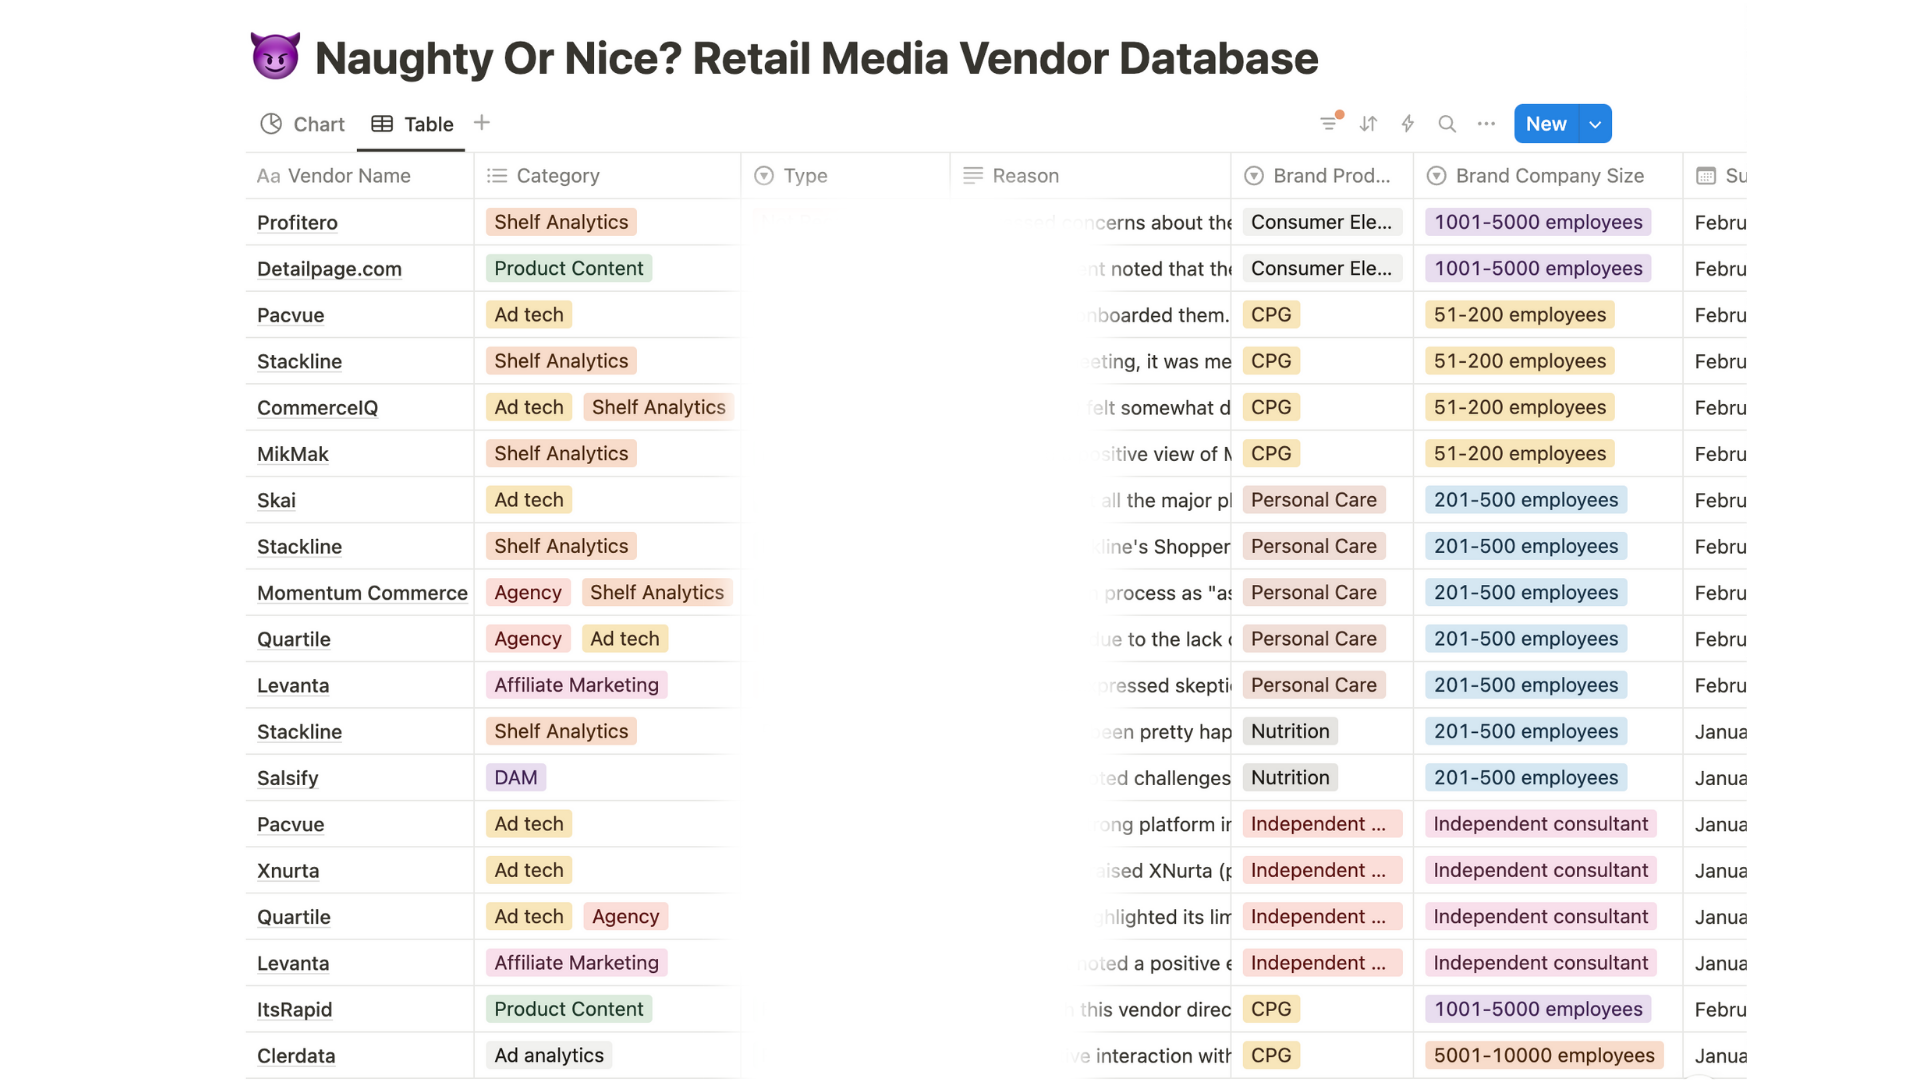Click the Aa icon on Vendor Name column
The width and height of the screenshot is (1920, 1080).
click(x=268, y=175)
